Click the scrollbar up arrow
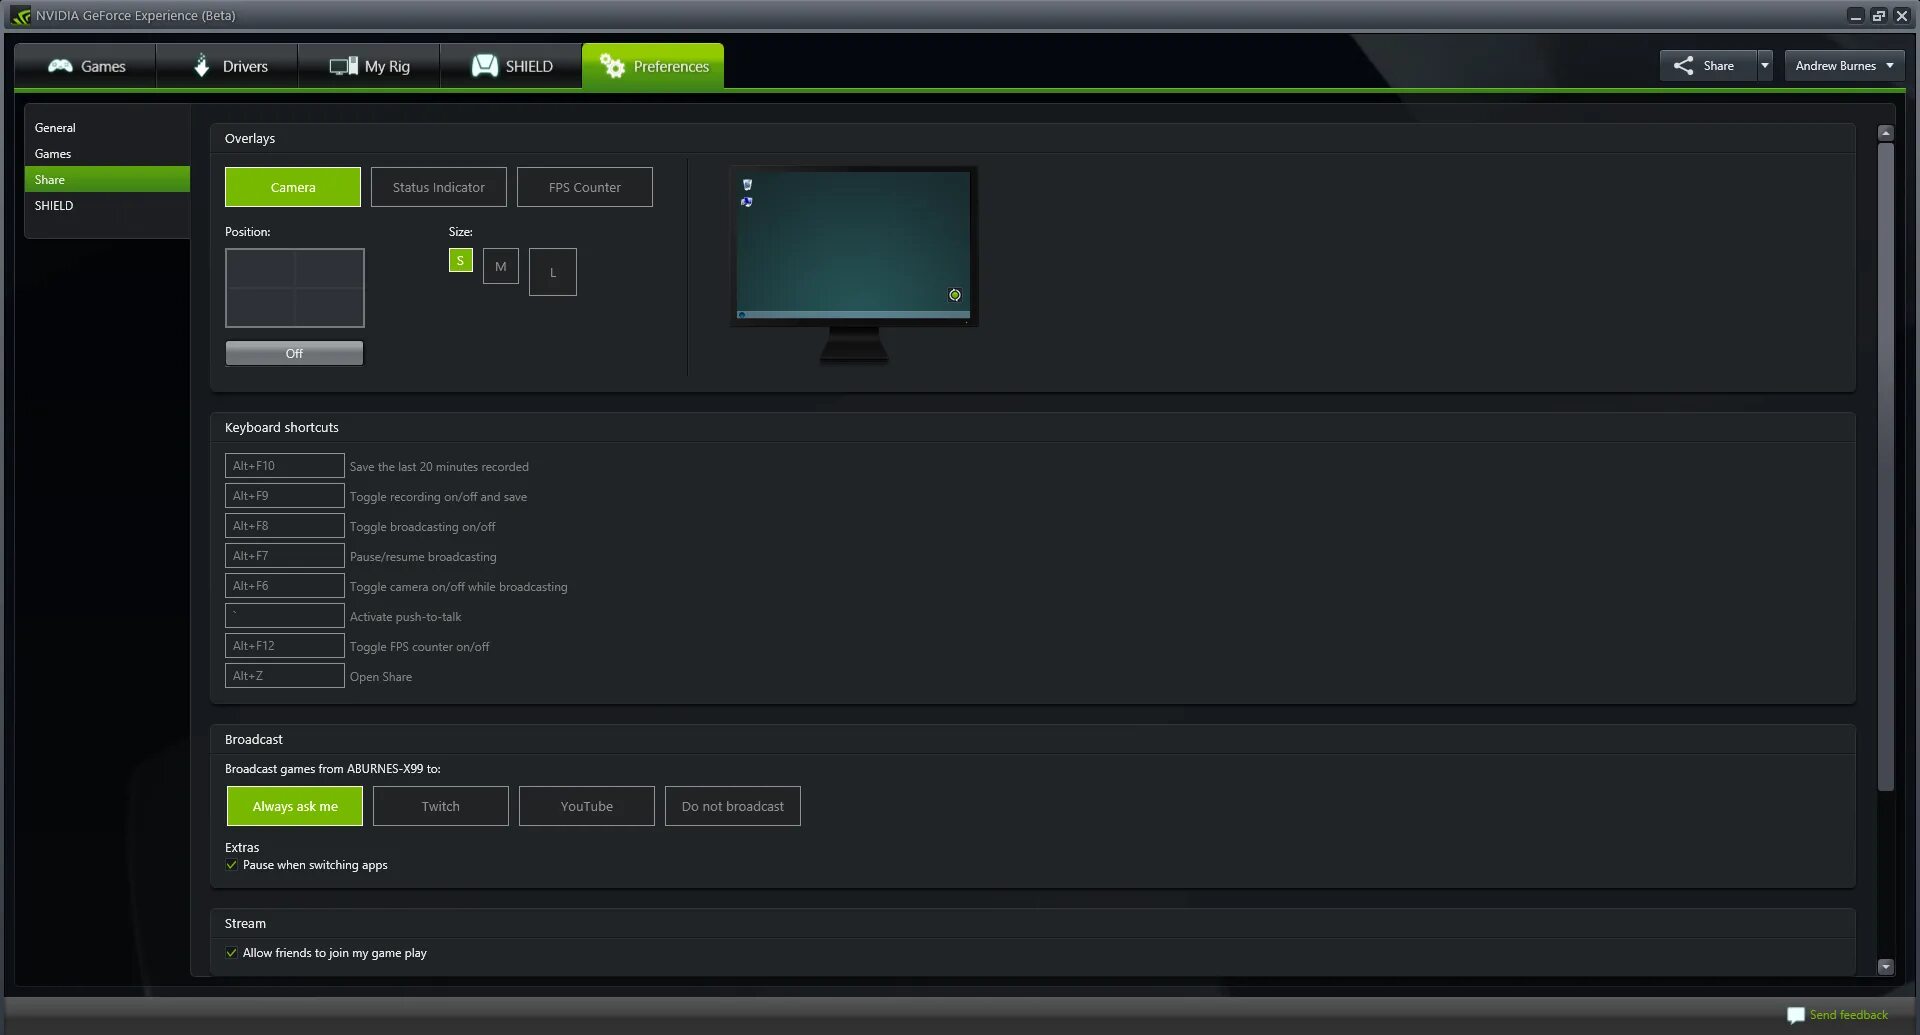 pyautogui.click(x=1886, y=133)
